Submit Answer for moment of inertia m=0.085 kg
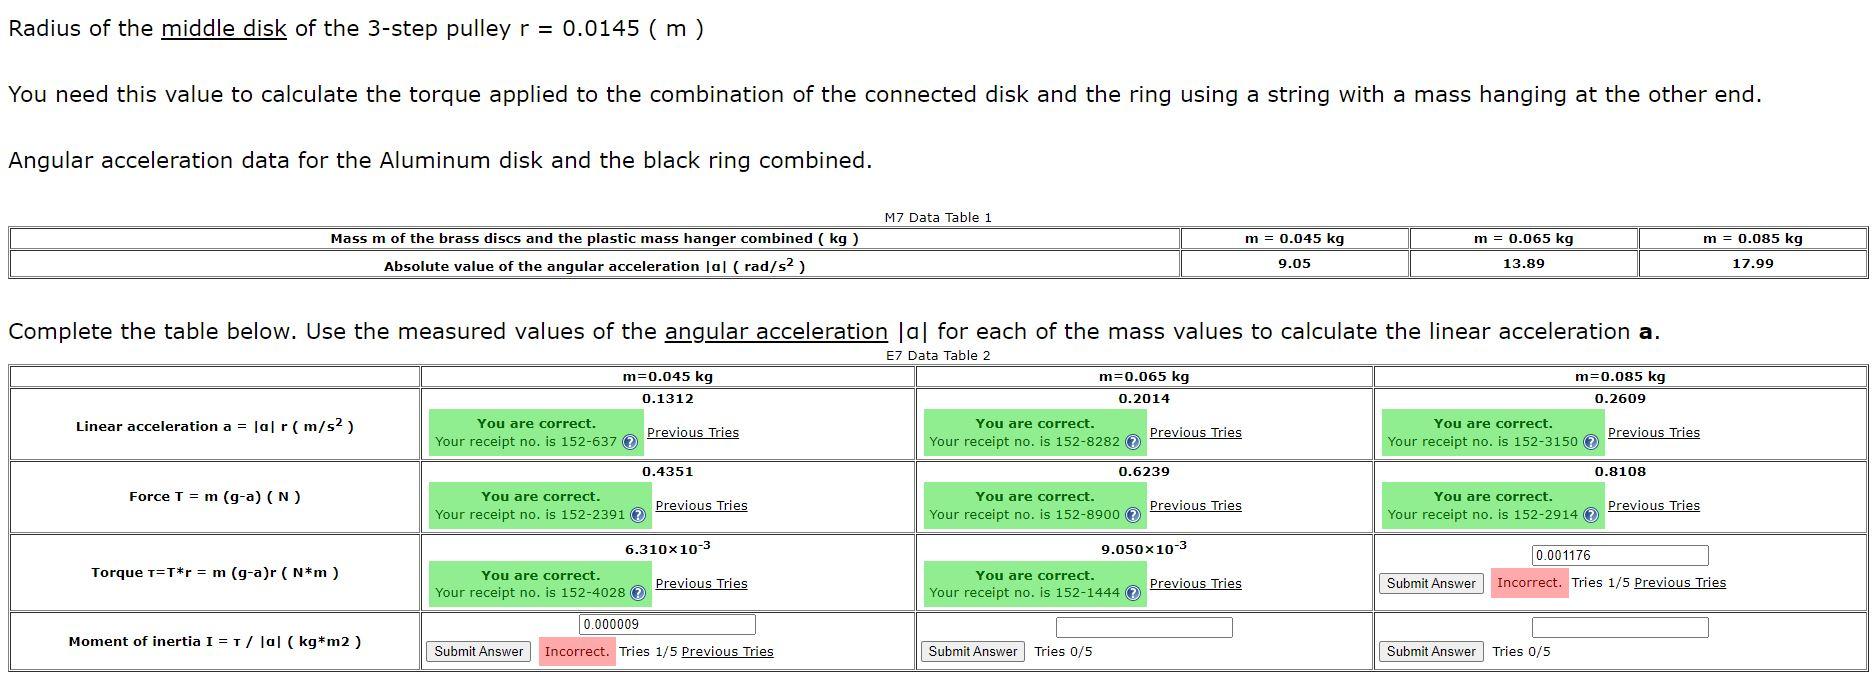Viewport: 1876px width, 681px height. point(1431,652)
